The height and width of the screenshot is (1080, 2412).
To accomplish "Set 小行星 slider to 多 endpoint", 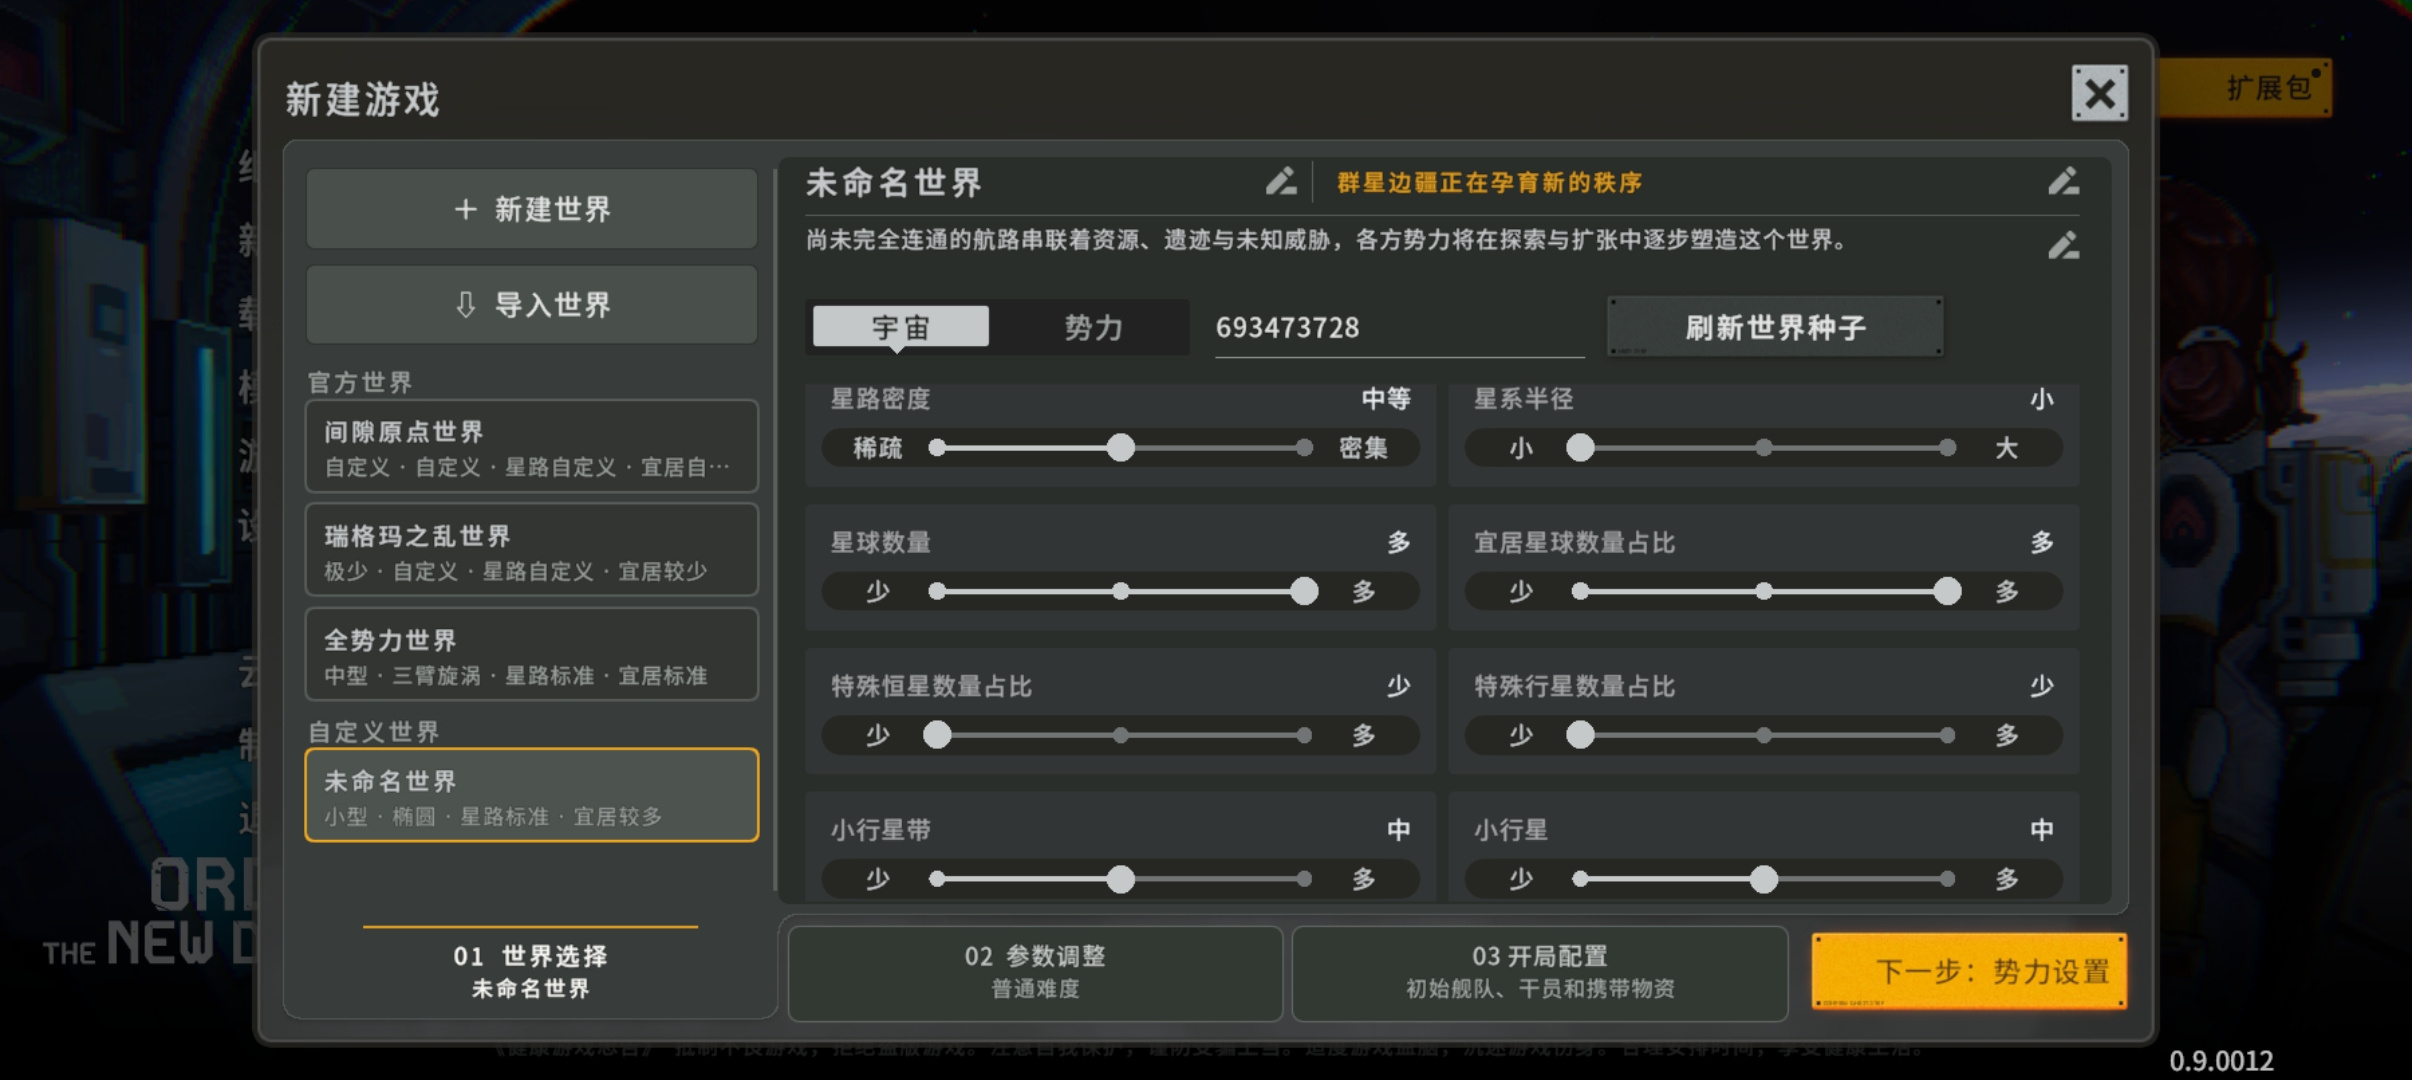I will click(1947, 879).
